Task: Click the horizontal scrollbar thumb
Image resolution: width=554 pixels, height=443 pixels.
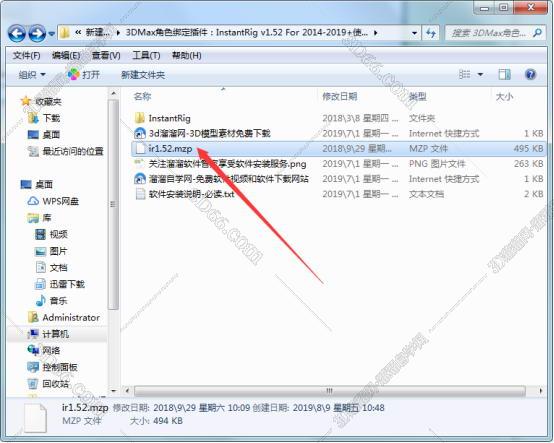Action: tap(329, 391)
